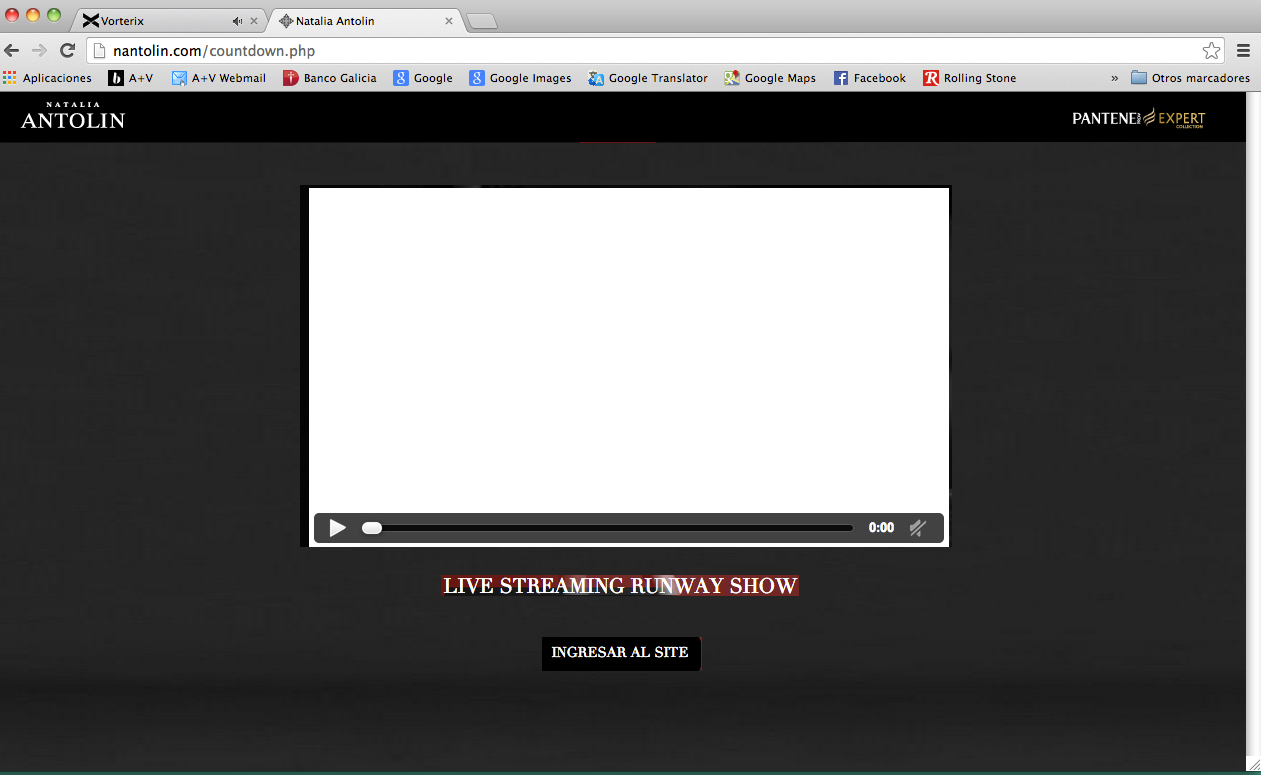This screenshot has width=1261, height=775.
Task: Mute audio icon on Vorterix tab
Action: point(237,21)
